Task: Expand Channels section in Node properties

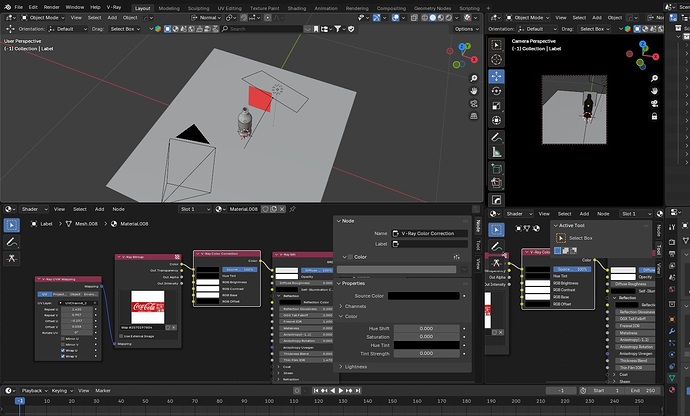Action: (x=355, y=306)
